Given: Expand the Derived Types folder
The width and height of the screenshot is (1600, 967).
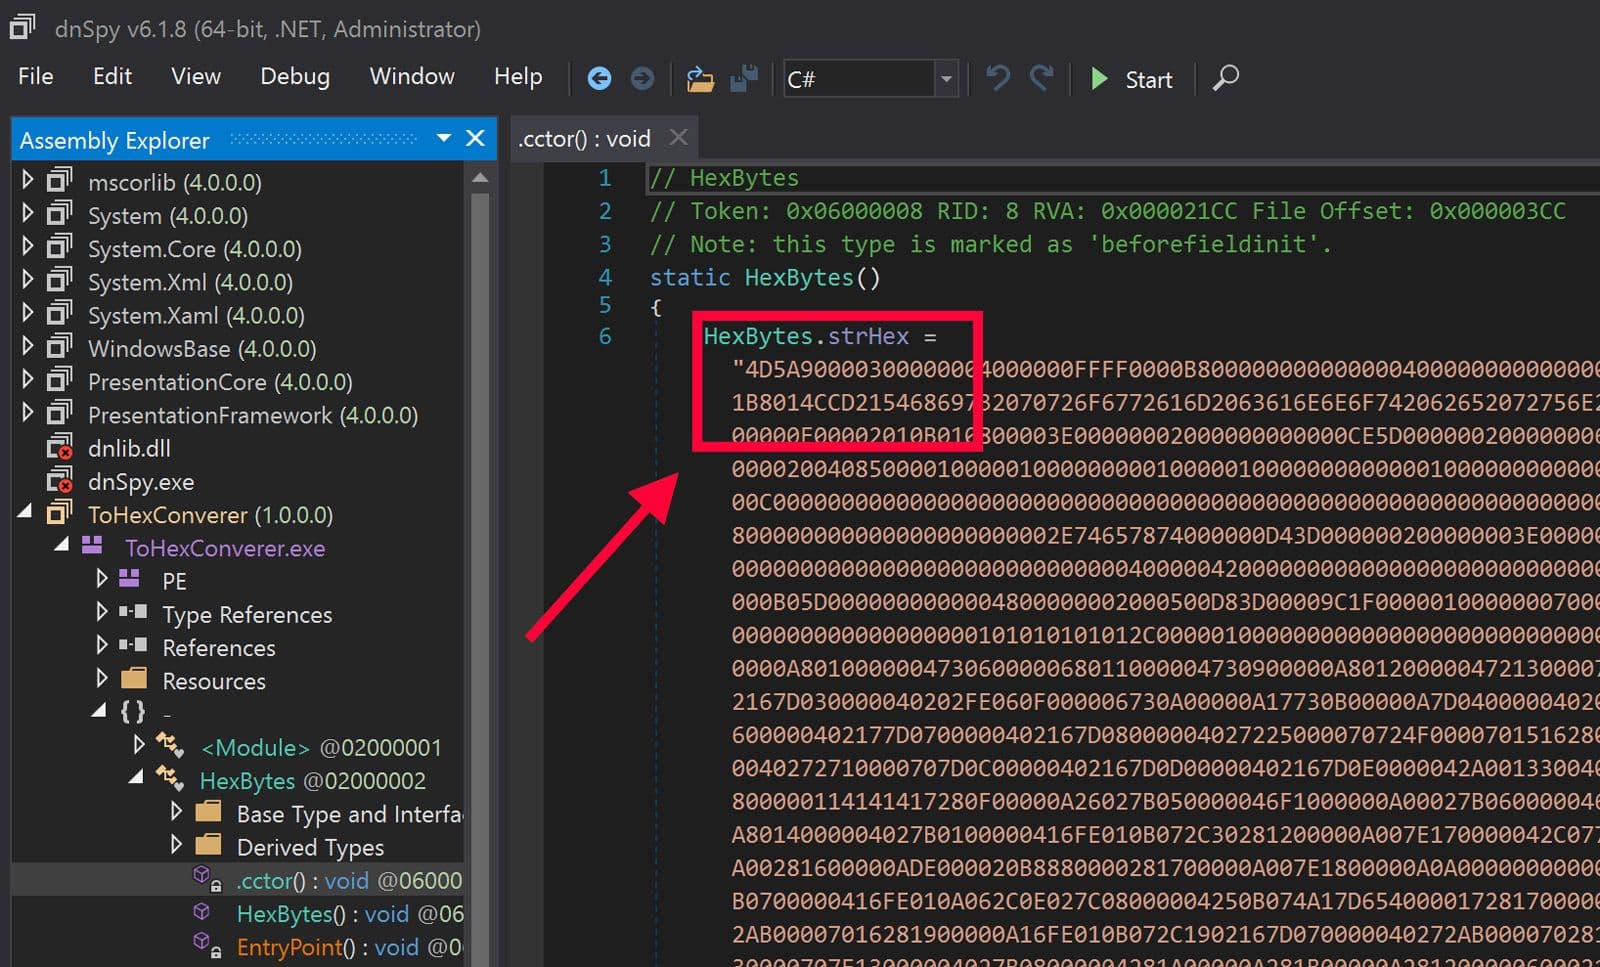Looking at the screenshot, I should click(x=176, y=843).
